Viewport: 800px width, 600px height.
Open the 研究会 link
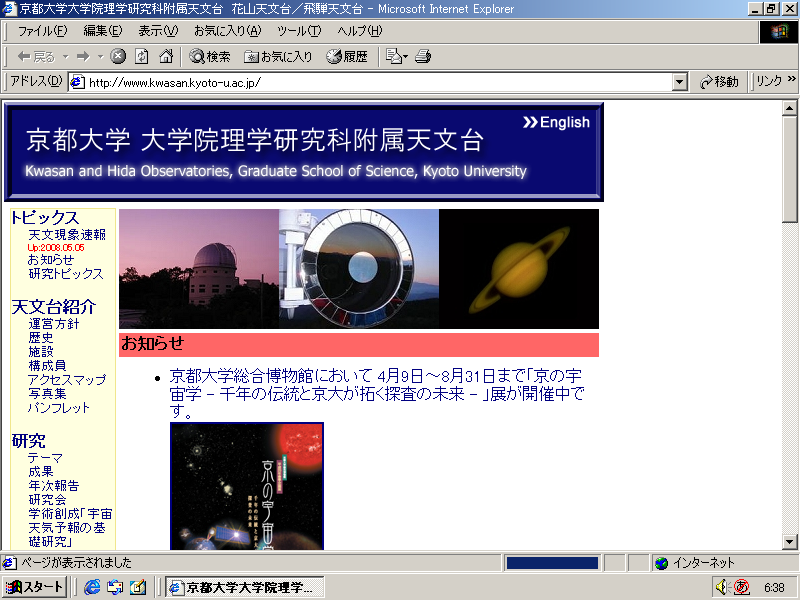[x=47, y=499]
